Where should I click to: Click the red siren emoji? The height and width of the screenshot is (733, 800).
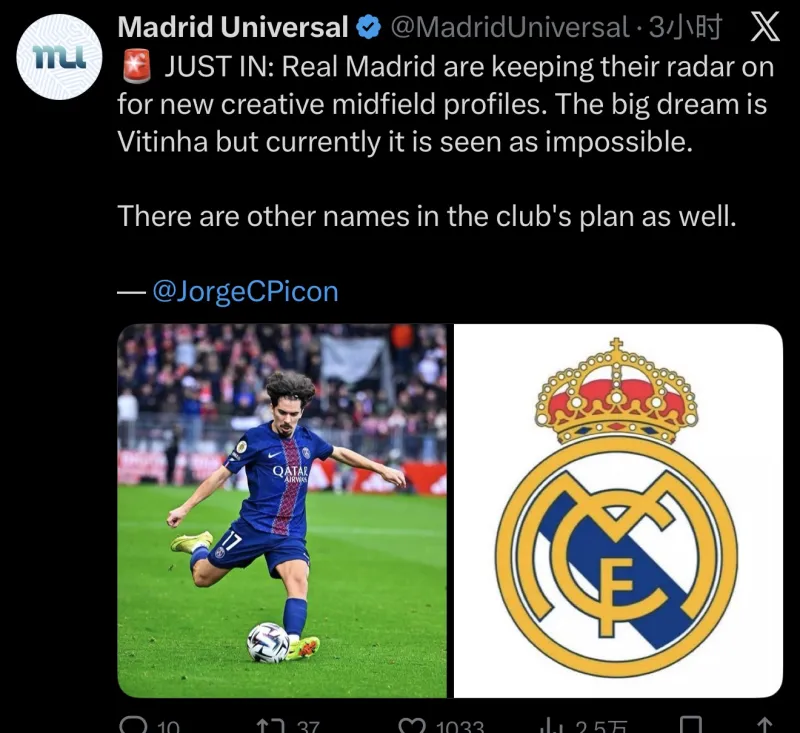[x=137, y=66]
